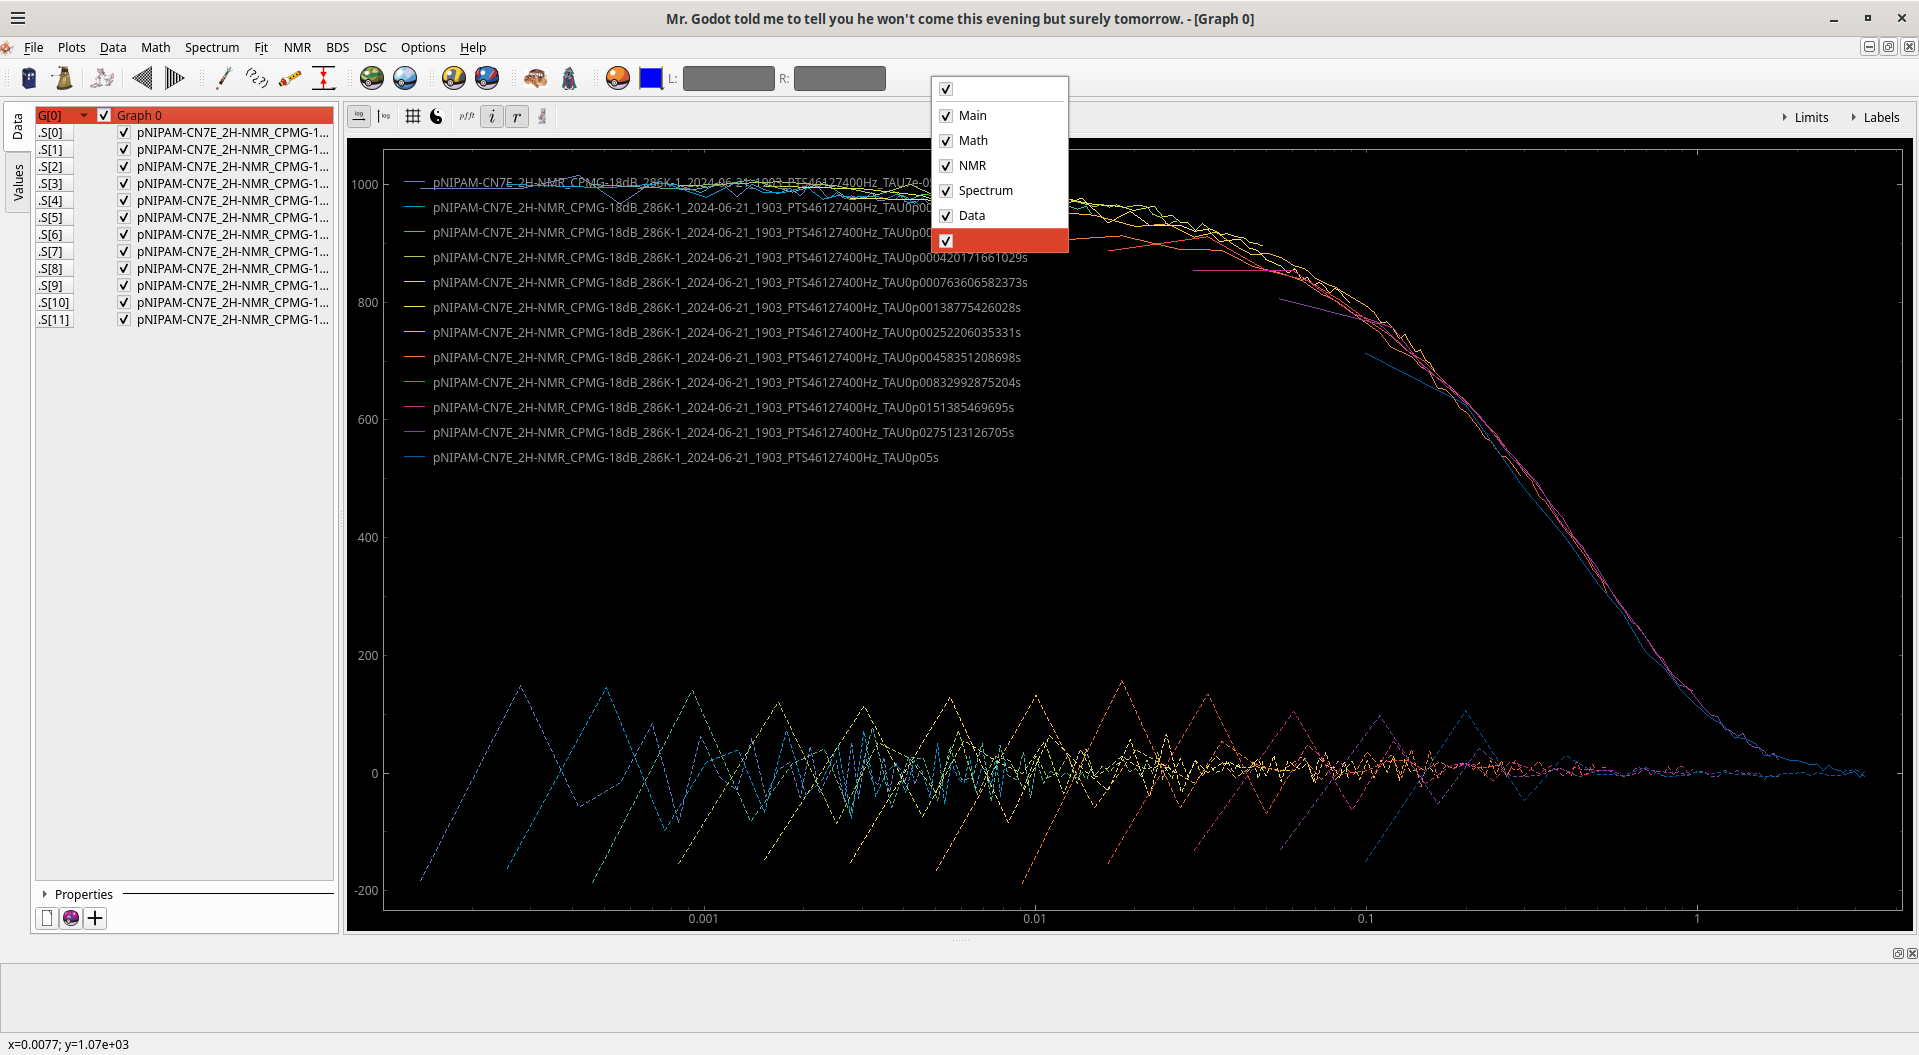Open the G[0] graph dropdown arrow
This screenshot has width=1919, height=1055.
tap(84, 116)
